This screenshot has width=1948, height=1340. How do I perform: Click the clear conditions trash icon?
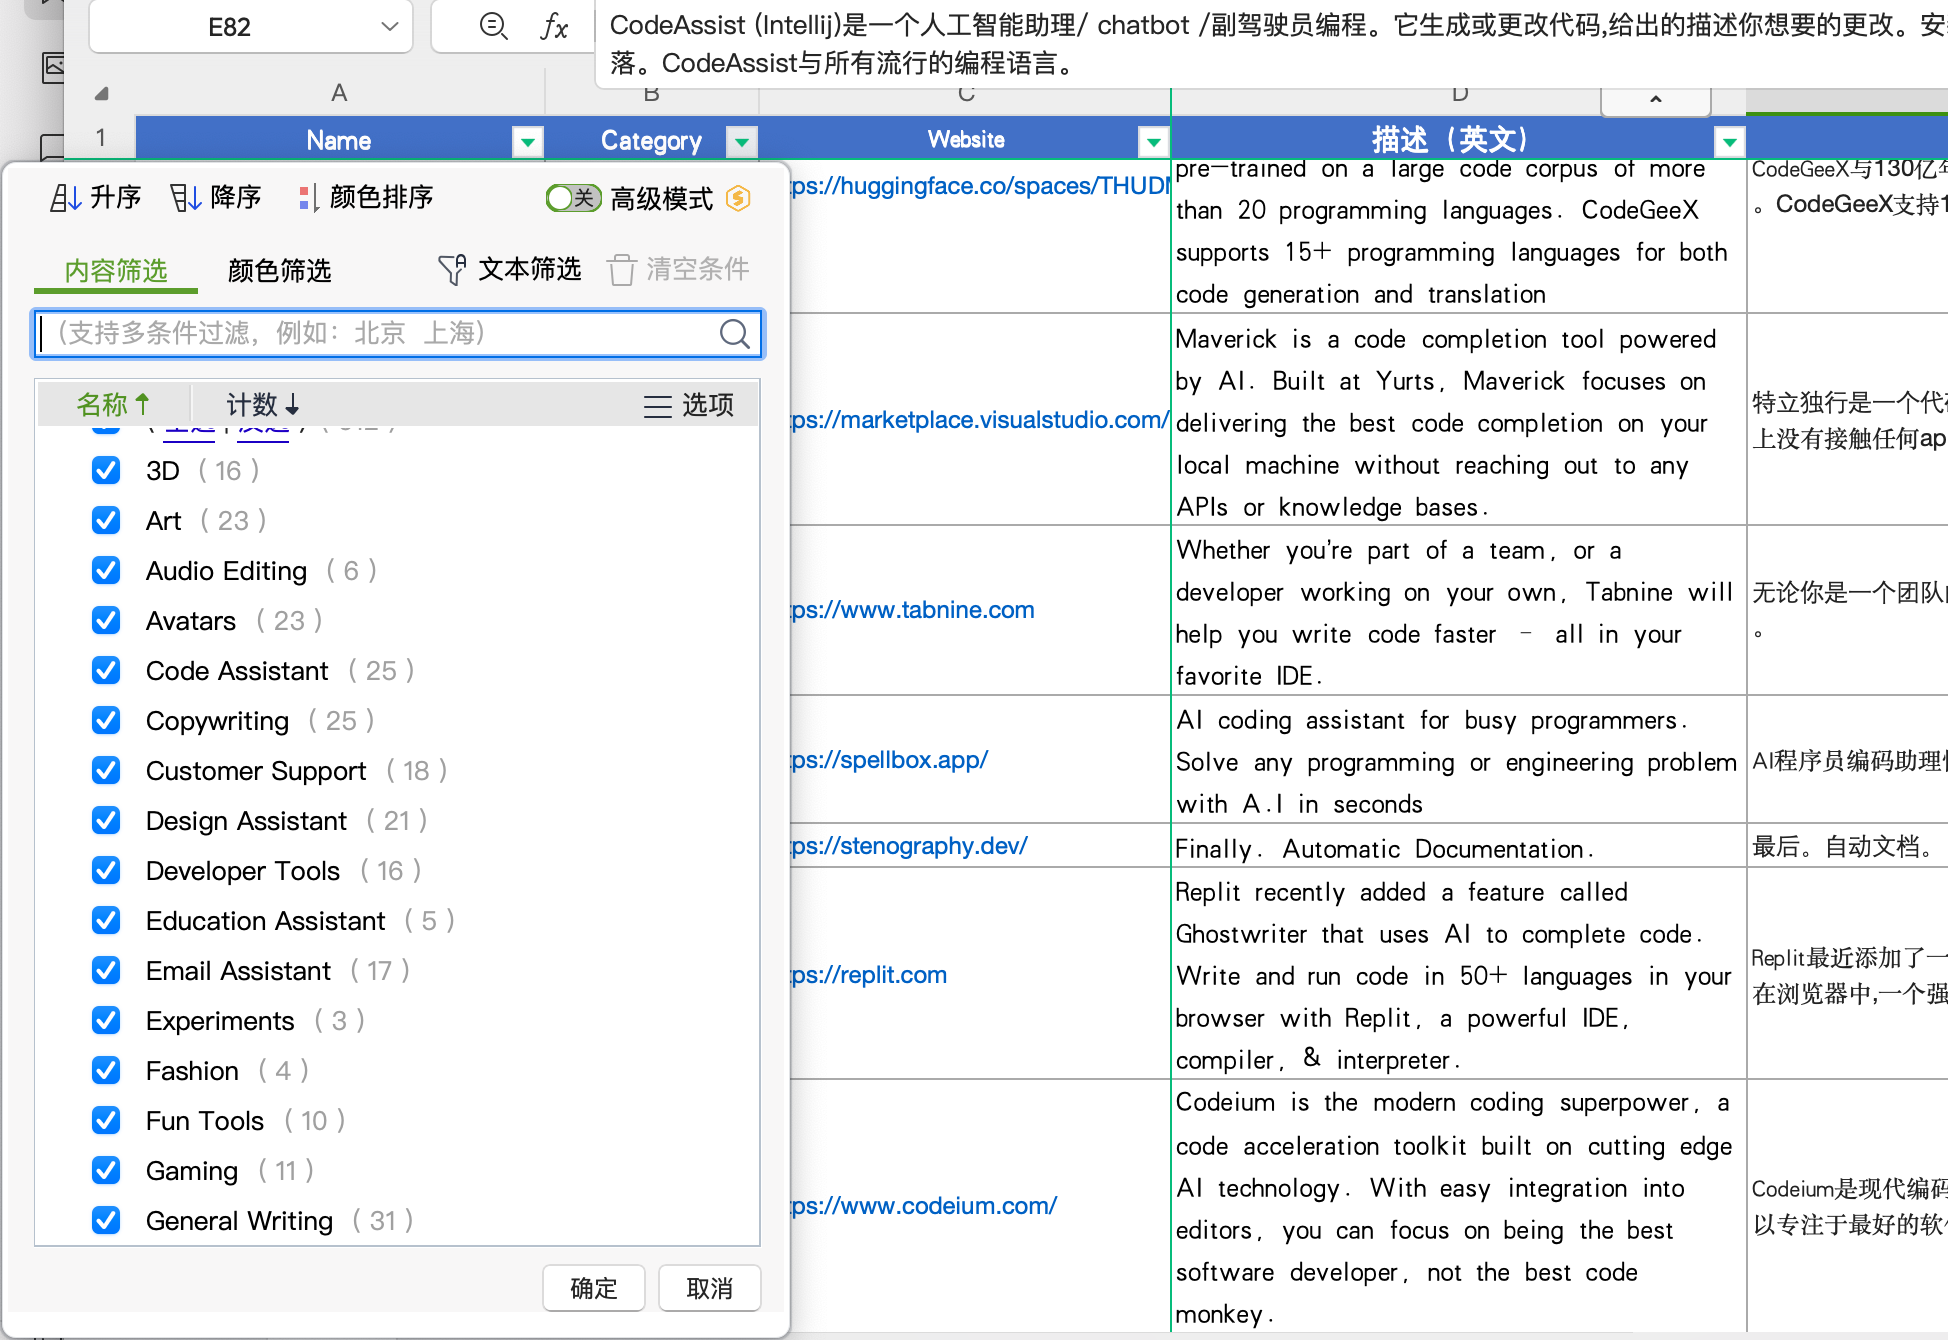tap(621, 269)
